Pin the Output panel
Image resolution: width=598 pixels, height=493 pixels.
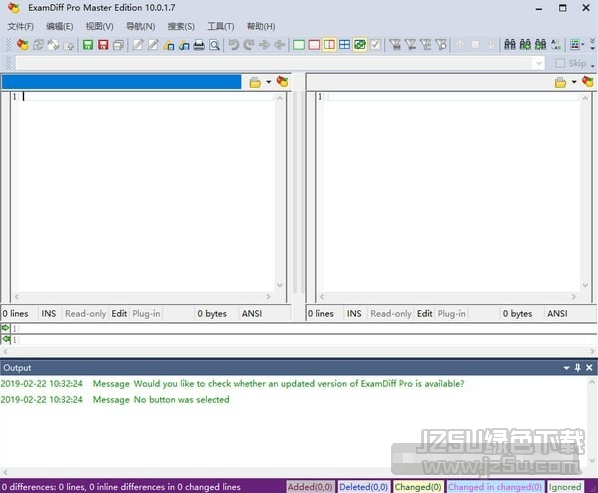(x=578, y=368)
